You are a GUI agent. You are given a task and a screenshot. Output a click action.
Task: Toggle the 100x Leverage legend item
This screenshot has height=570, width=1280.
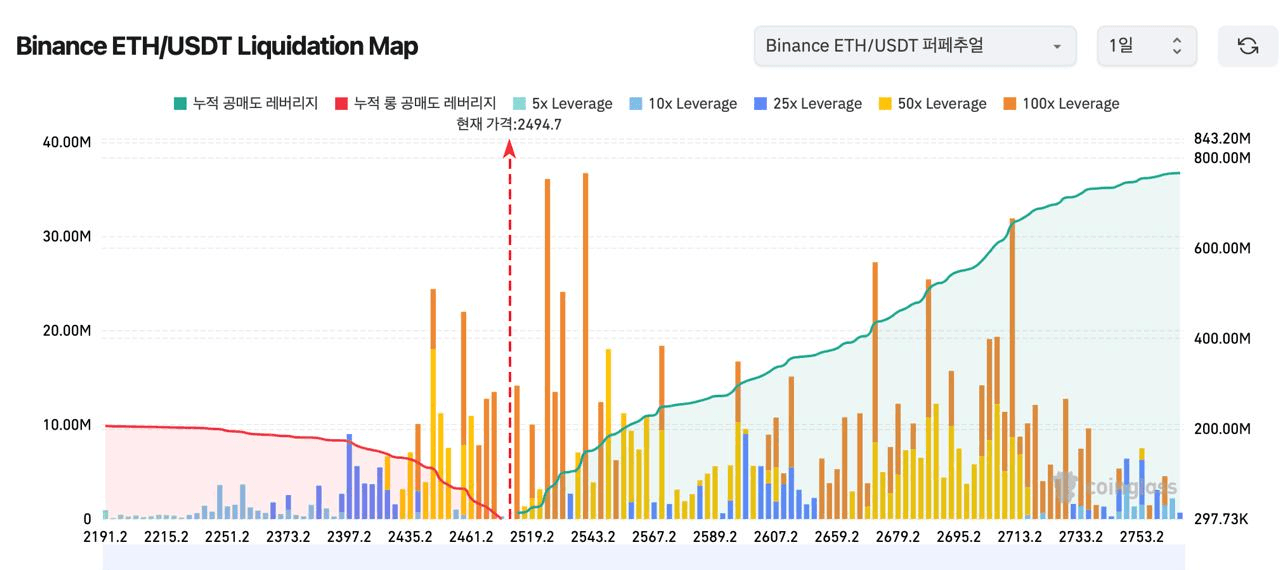1062,103
